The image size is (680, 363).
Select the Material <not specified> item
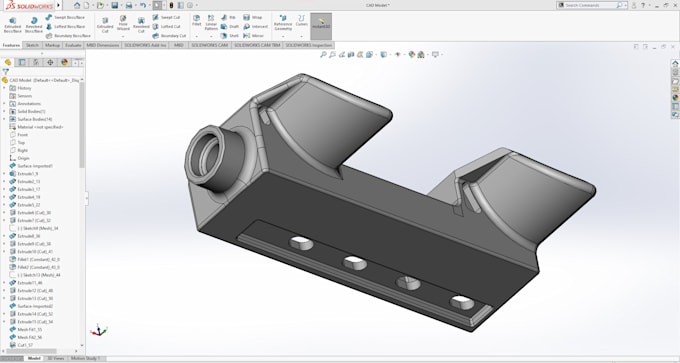pyautogui.click(x=36, y=127)
